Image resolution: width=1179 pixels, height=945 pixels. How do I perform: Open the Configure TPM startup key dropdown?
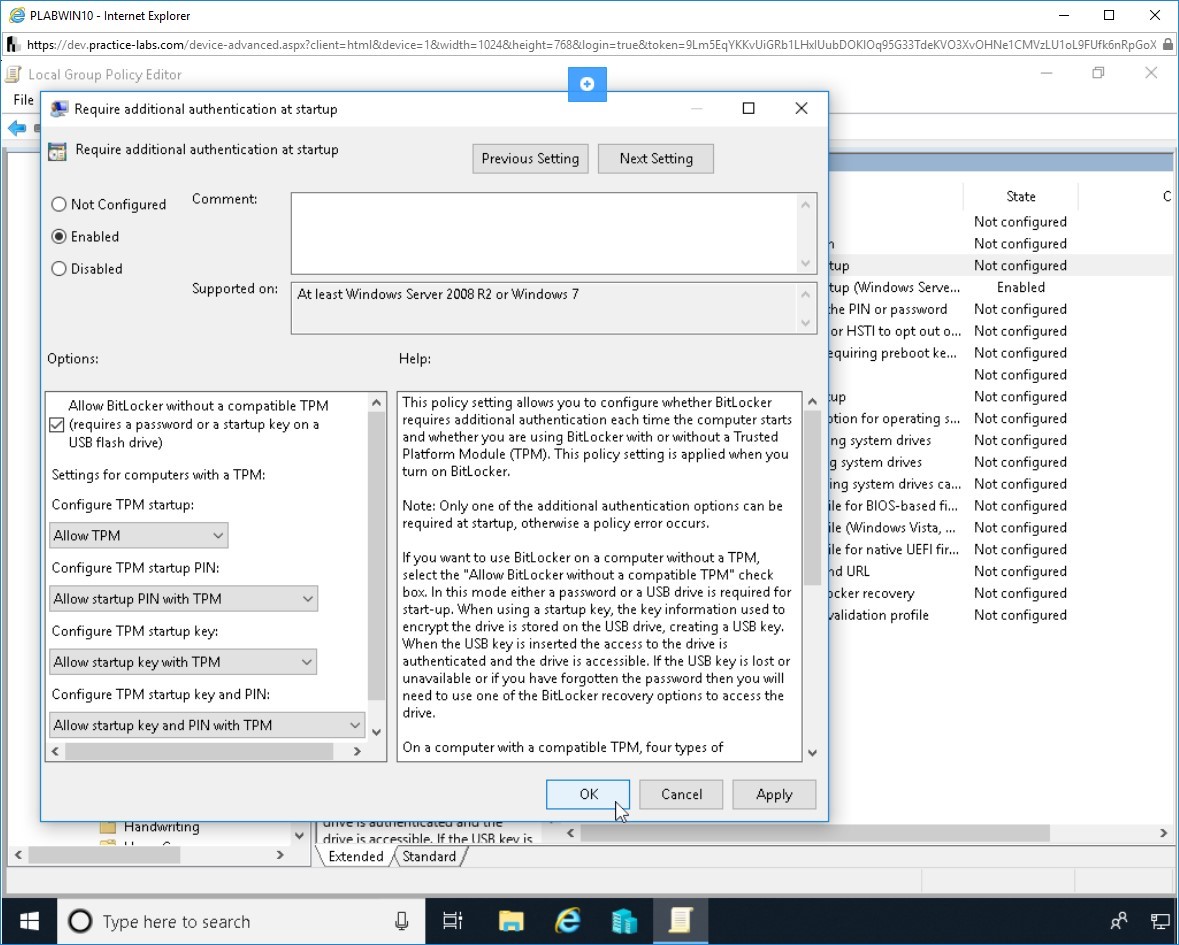(183, 662)
